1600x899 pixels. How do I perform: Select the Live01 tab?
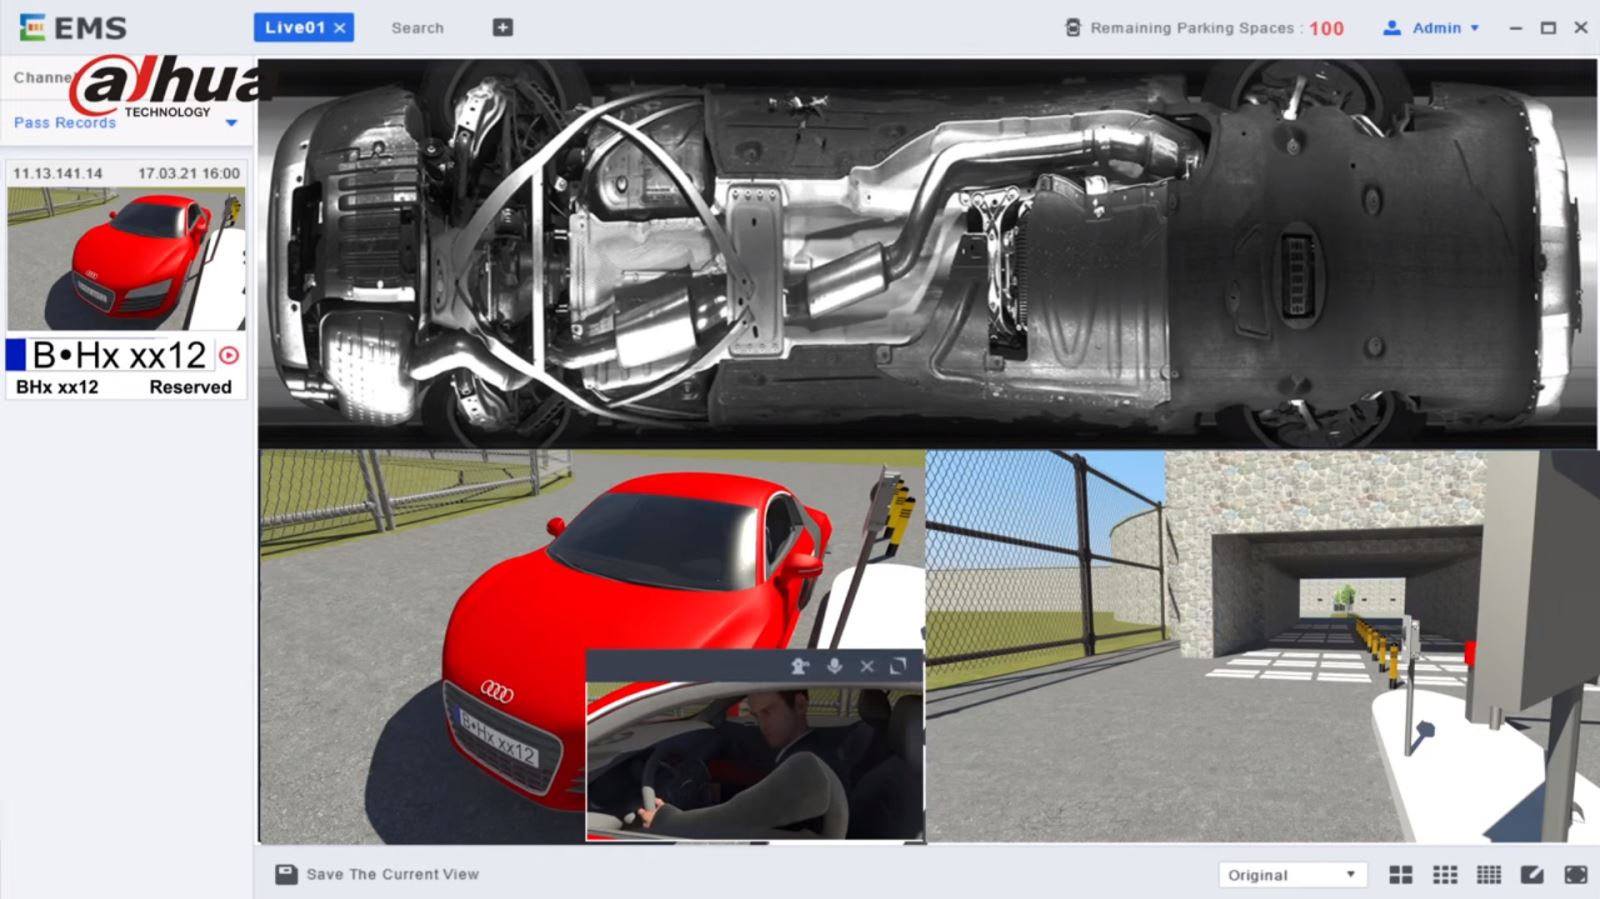(x=294, y=28)
